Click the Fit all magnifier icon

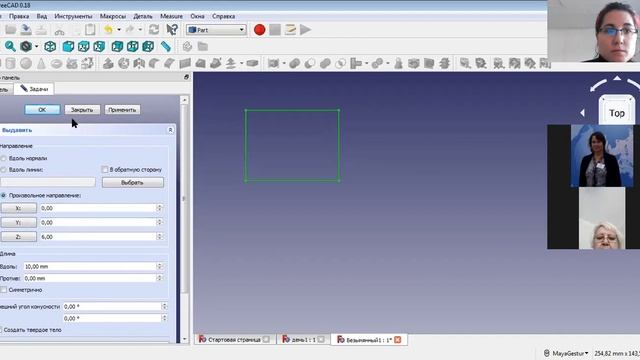[x=10, y=47]
